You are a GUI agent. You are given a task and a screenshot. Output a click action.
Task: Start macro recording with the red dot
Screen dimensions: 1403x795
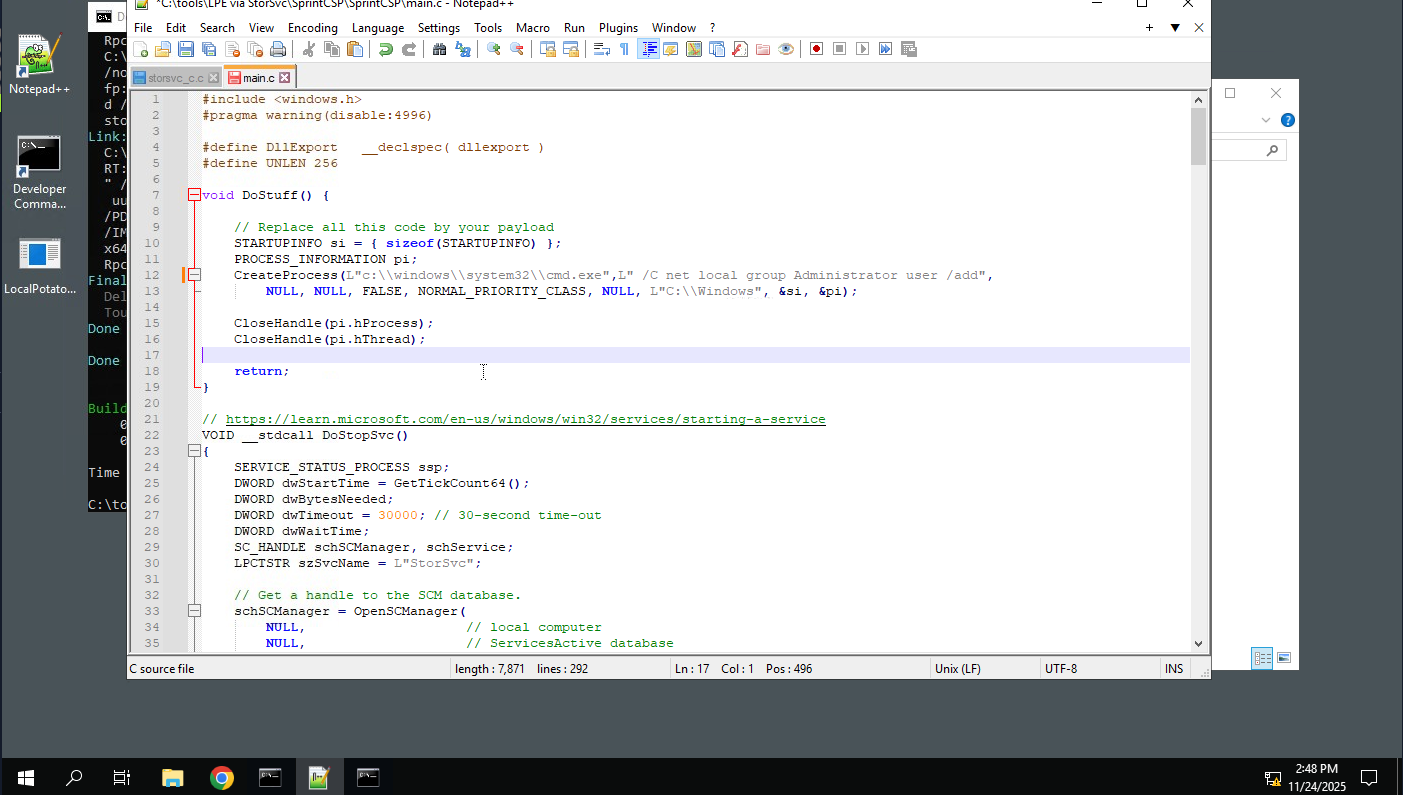click(816, 49)
